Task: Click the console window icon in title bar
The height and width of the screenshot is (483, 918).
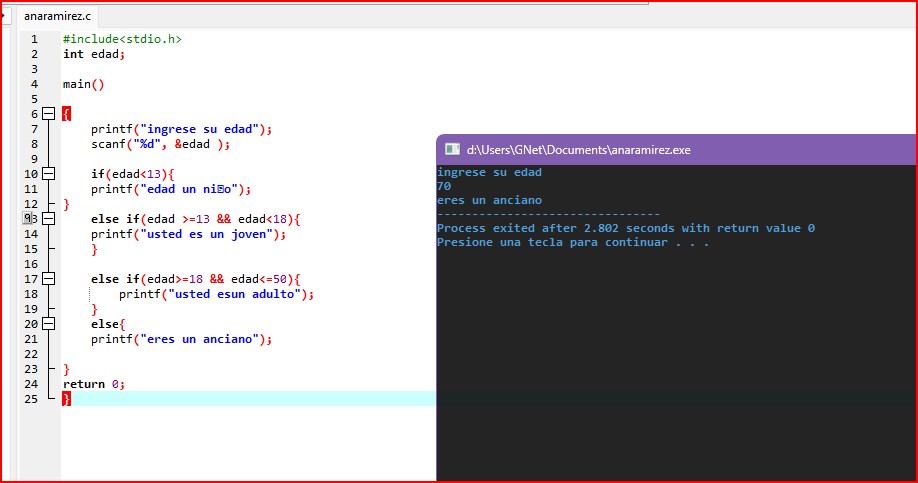Action: coord(453,150)
